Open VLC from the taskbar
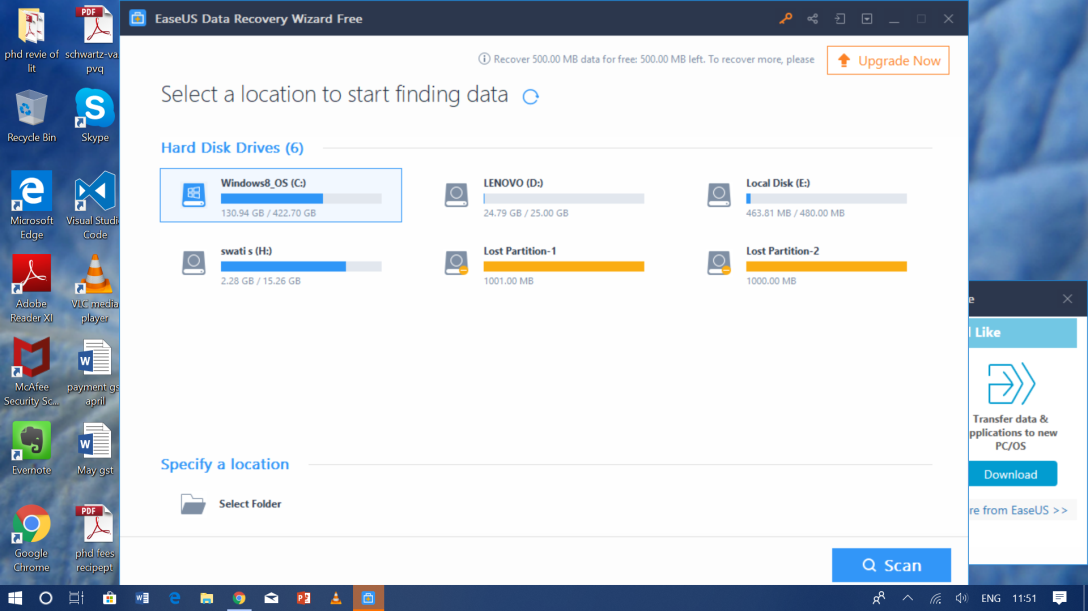The height and width of the screenshot is (611, 1088). [x=336, y=598]
